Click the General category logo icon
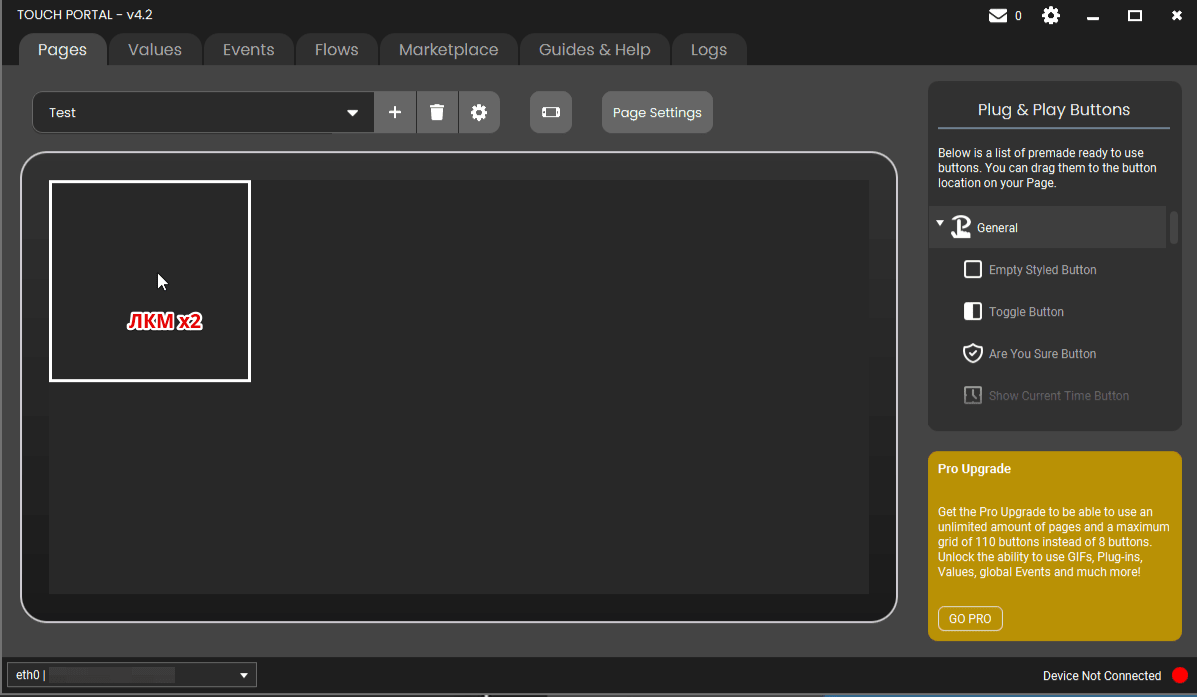Image resolution: width=1197 pixels, height=697 pixels. [x=961, y=227]
